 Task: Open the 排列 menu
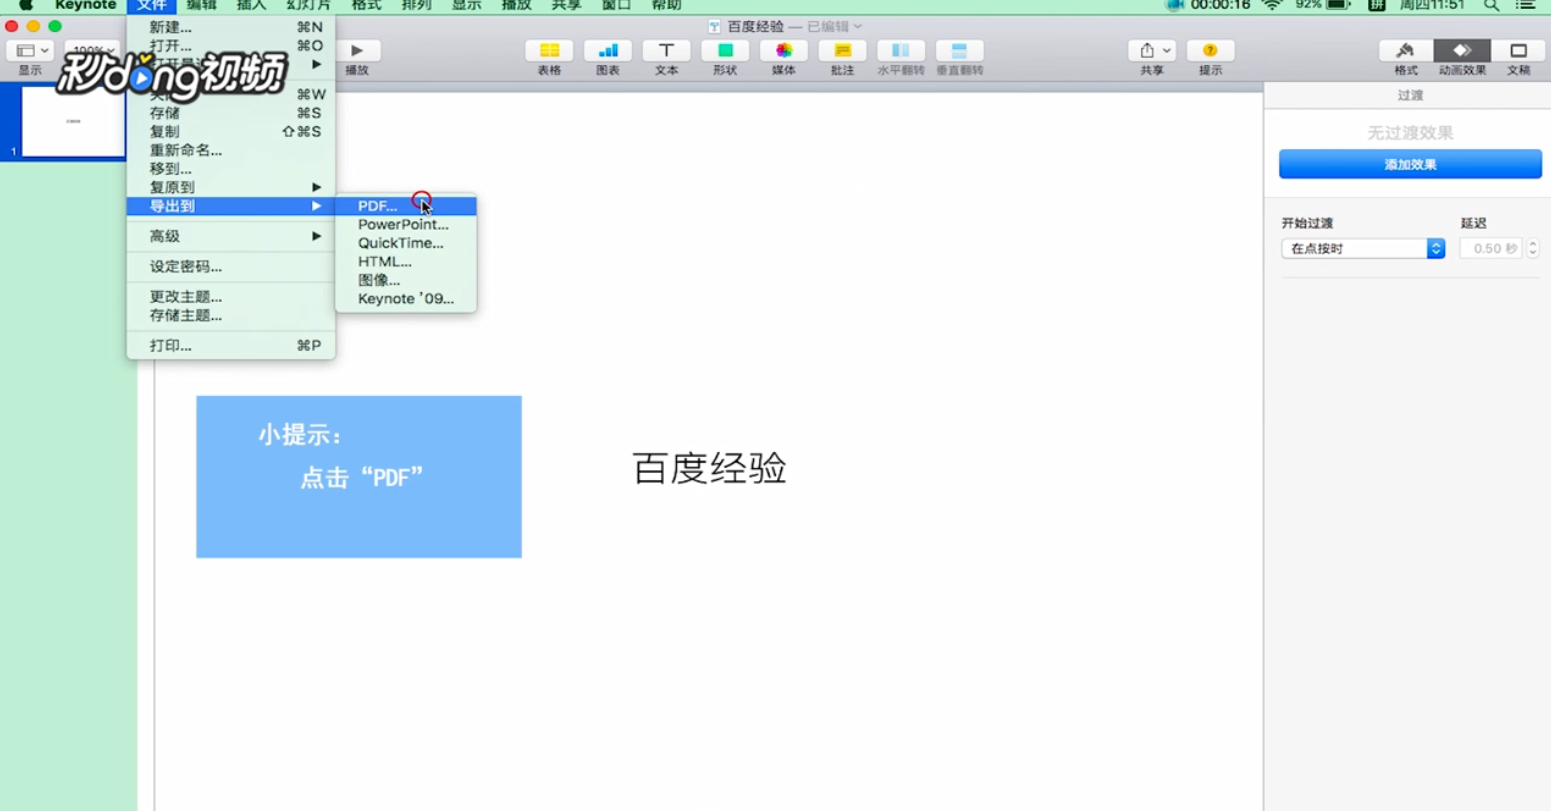coord(416,5)
